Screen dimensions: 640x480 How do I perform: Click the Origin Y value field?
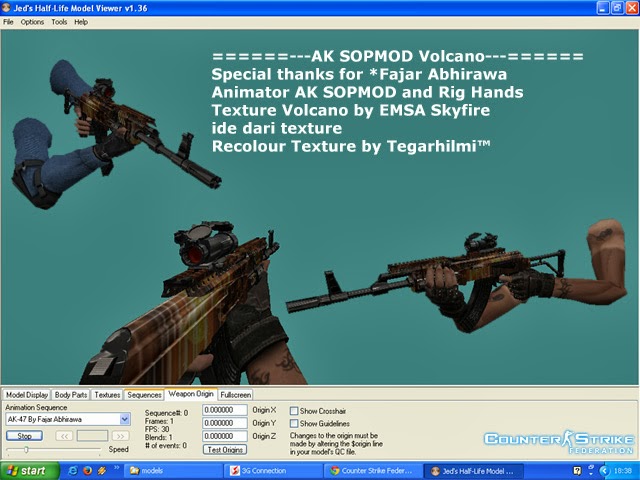coord(224,423)
